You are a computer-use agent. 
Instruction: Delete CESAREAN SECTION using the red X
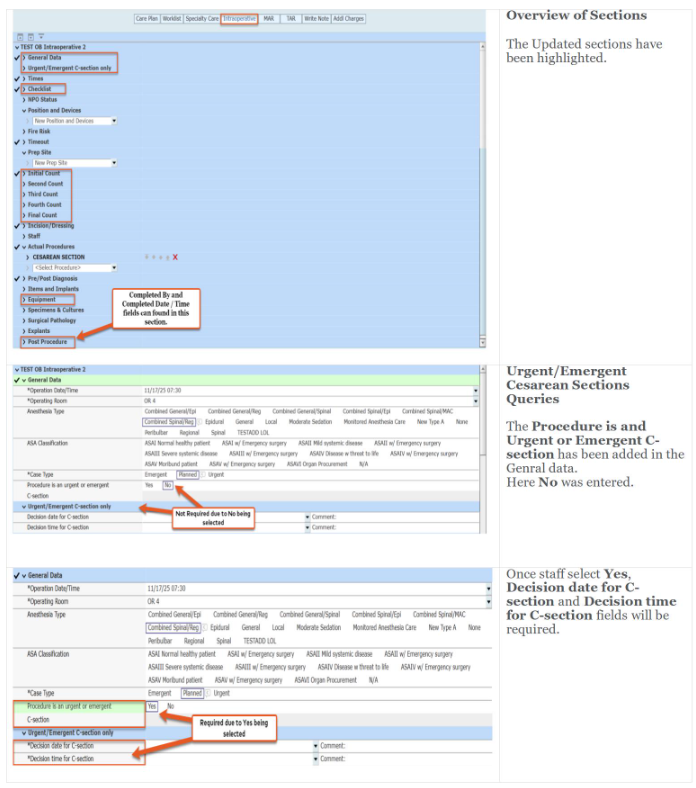[175, 257]
